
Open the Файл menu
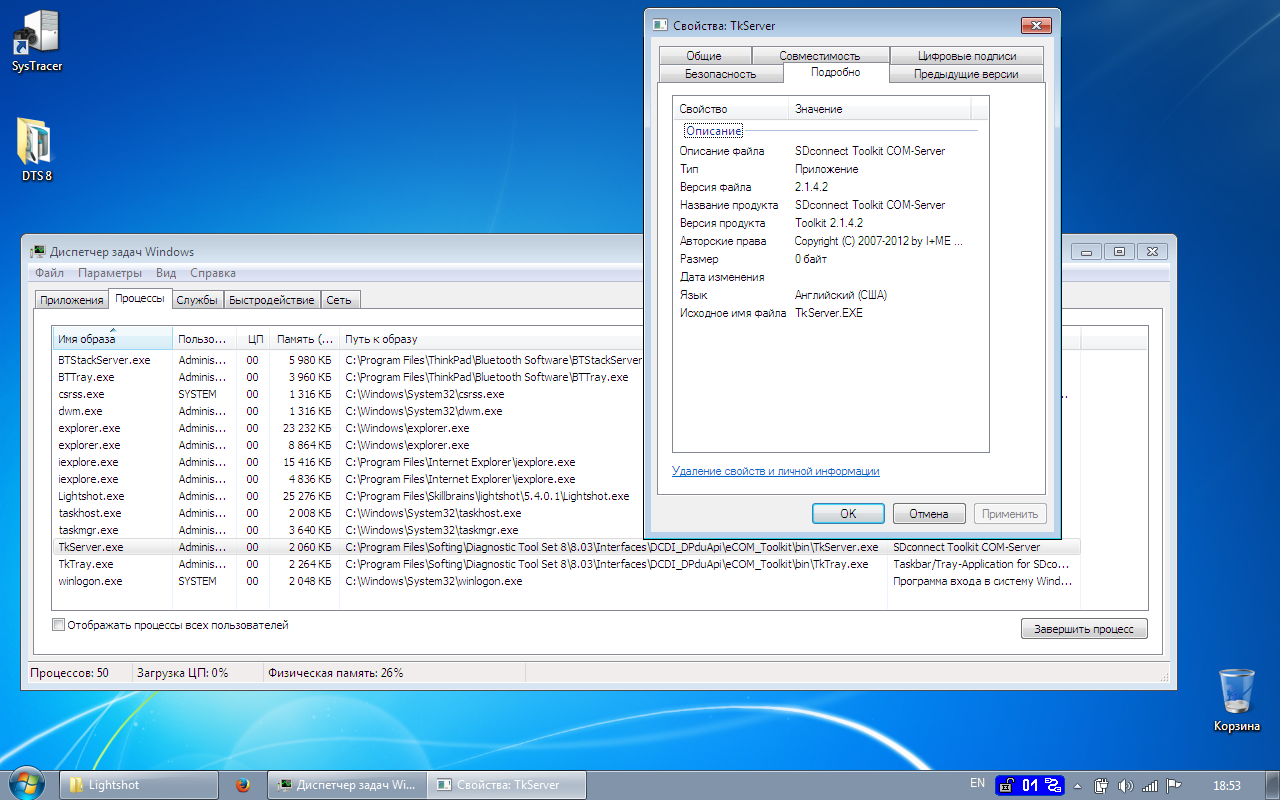click(49, 272)
